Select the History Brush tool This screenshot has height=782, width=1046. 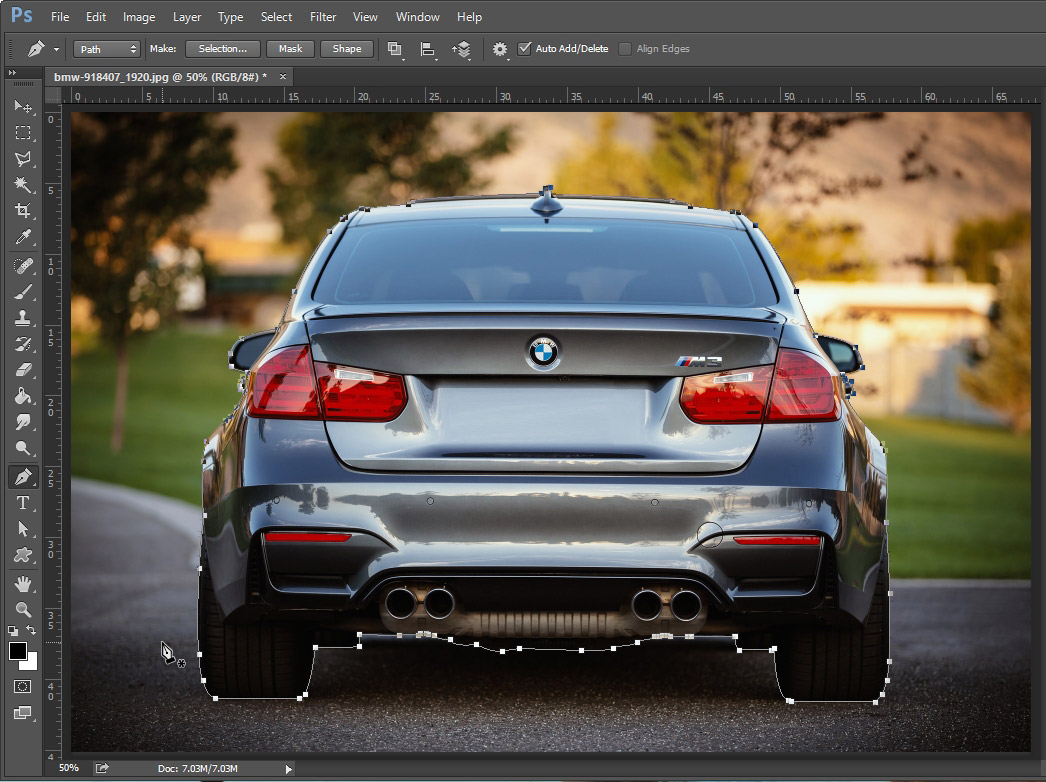pos(23,344)
